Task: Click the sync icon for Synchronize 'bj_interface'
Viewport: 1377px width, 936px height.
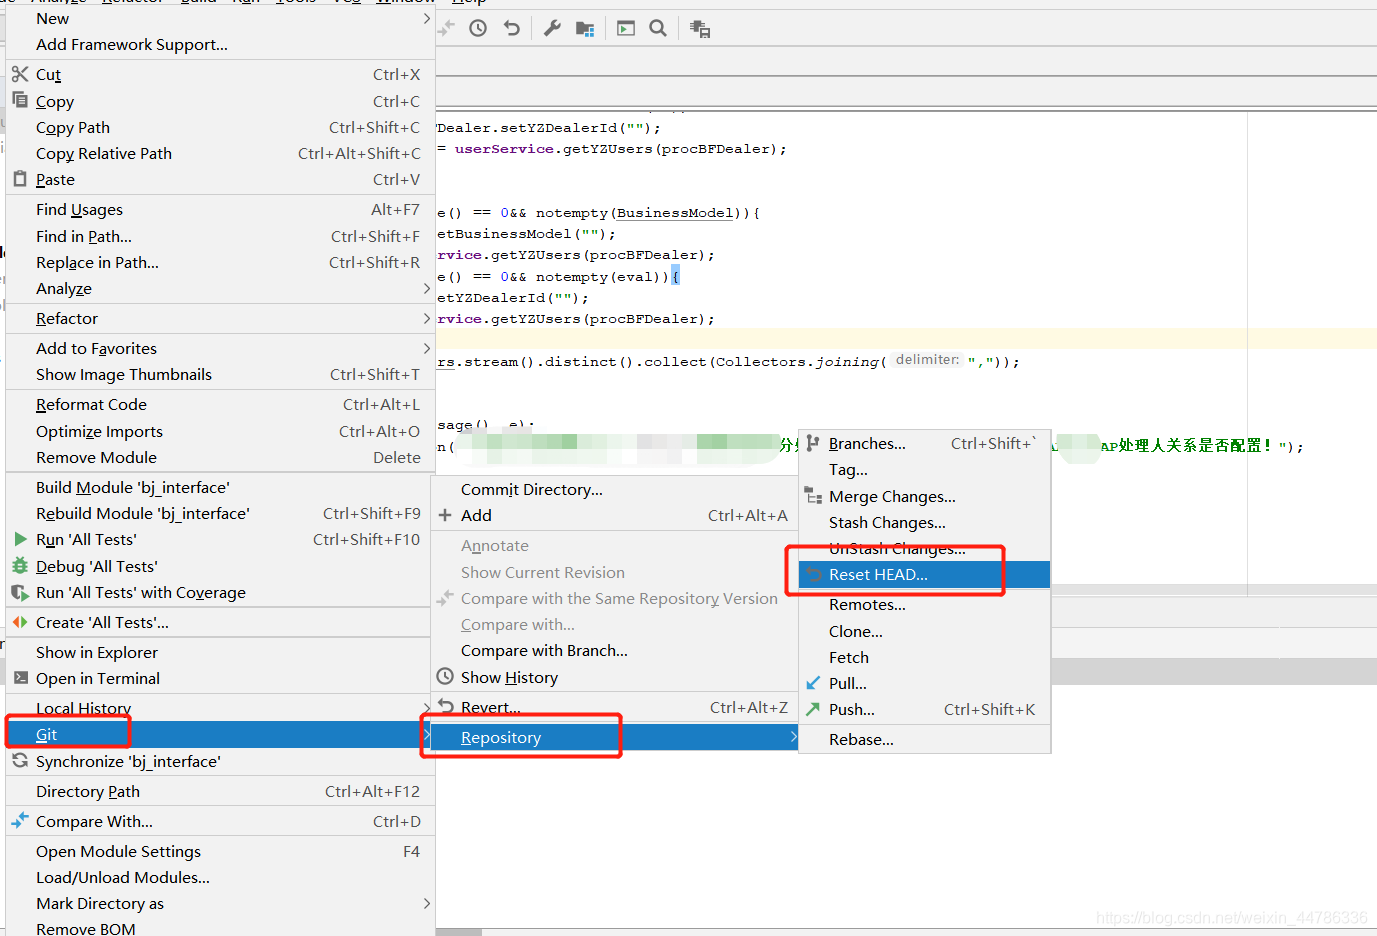Action: 20,761
